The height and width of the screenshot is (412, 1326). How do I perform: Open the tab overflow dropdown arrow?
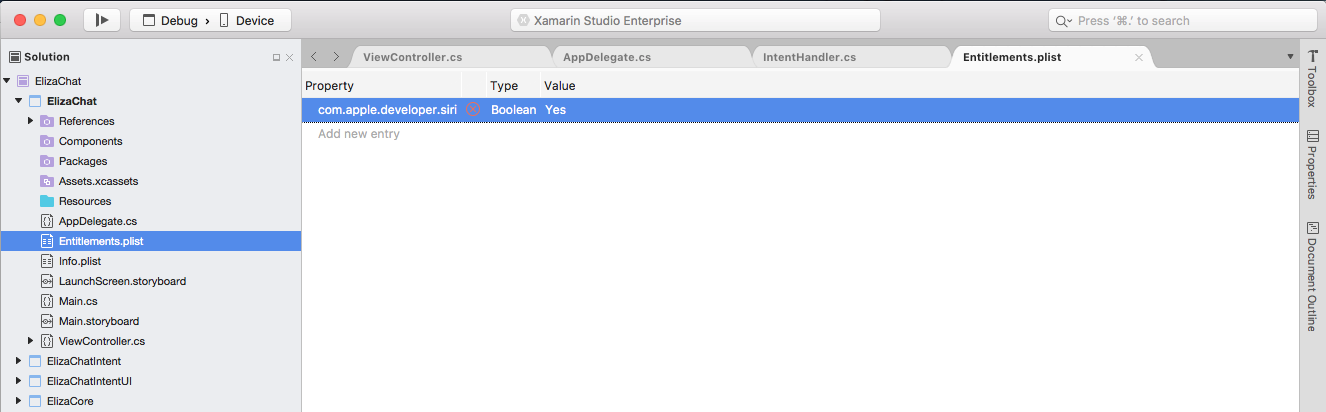(1290, 57)
